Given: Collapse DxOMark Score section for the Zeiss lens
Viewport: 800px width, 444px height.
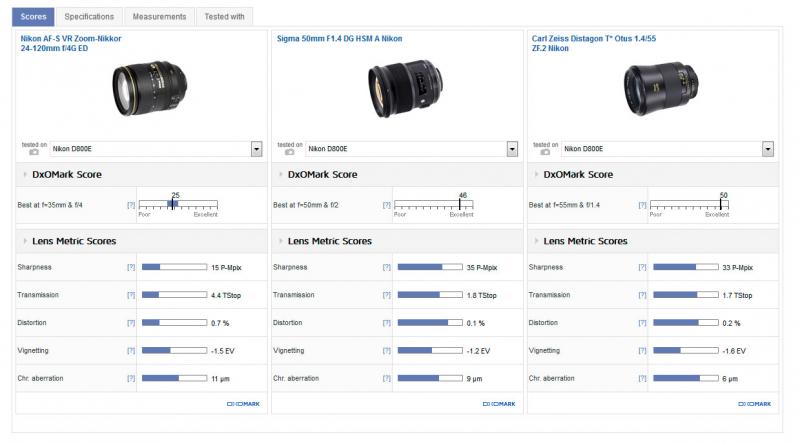Looking at the screenshot, I should pyautogui.click(x=536, y=175).
